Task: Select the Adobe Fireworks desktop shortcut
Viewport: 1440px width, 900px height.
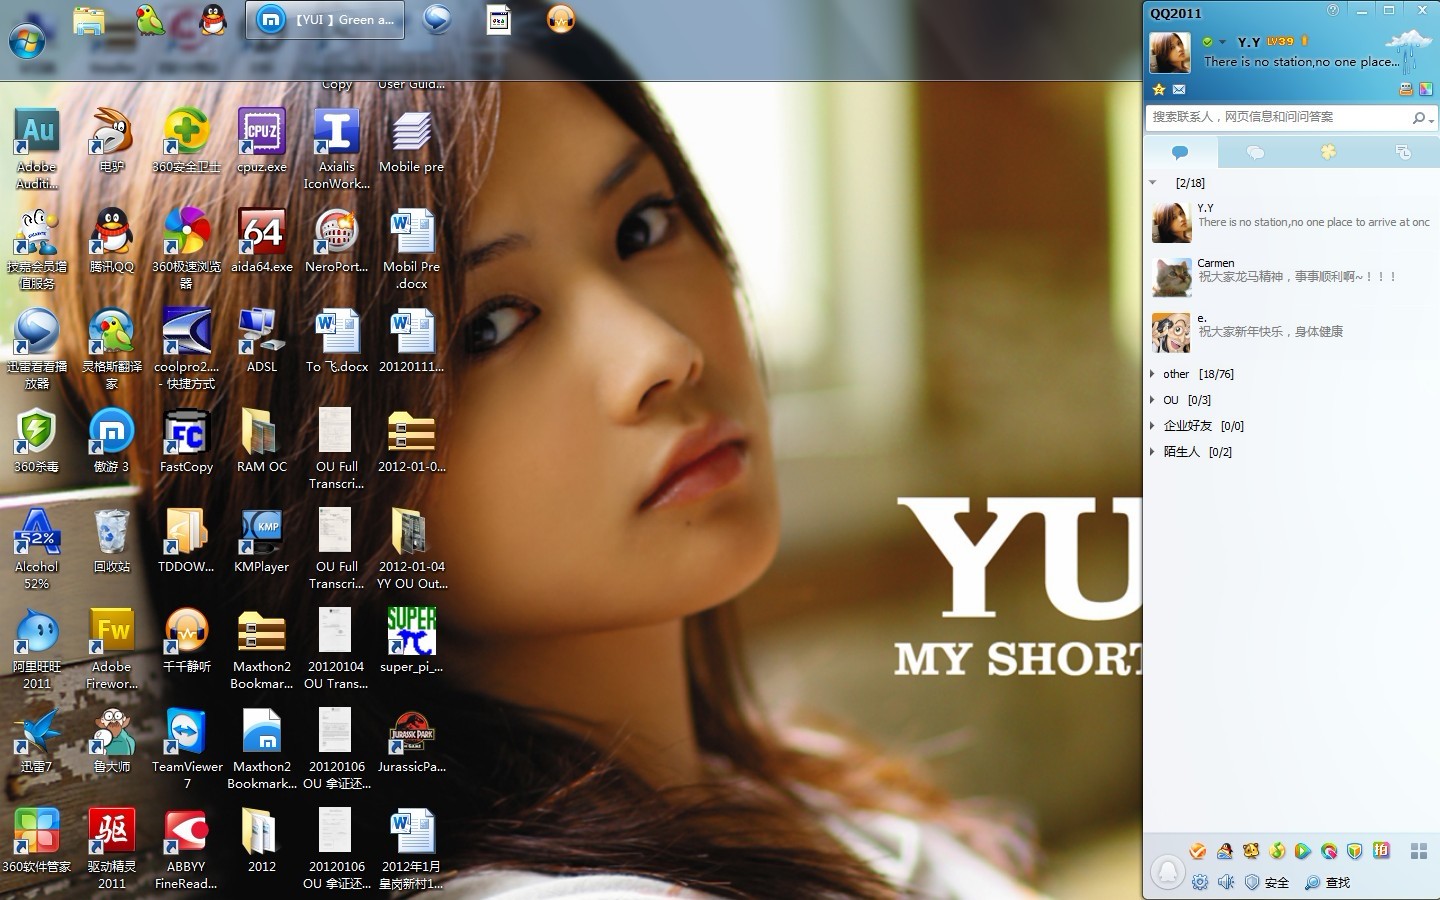Action: click(x=111, y=649)
